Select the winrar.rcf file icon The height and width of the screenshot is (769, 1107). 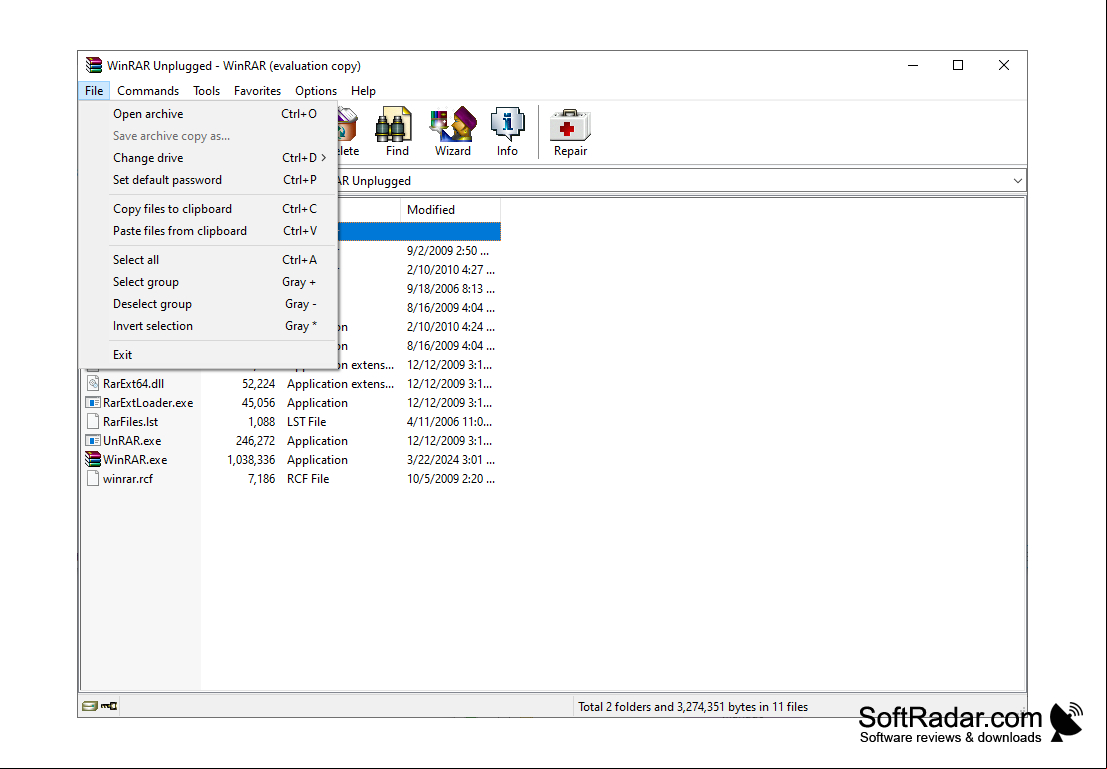coord(92,479)
